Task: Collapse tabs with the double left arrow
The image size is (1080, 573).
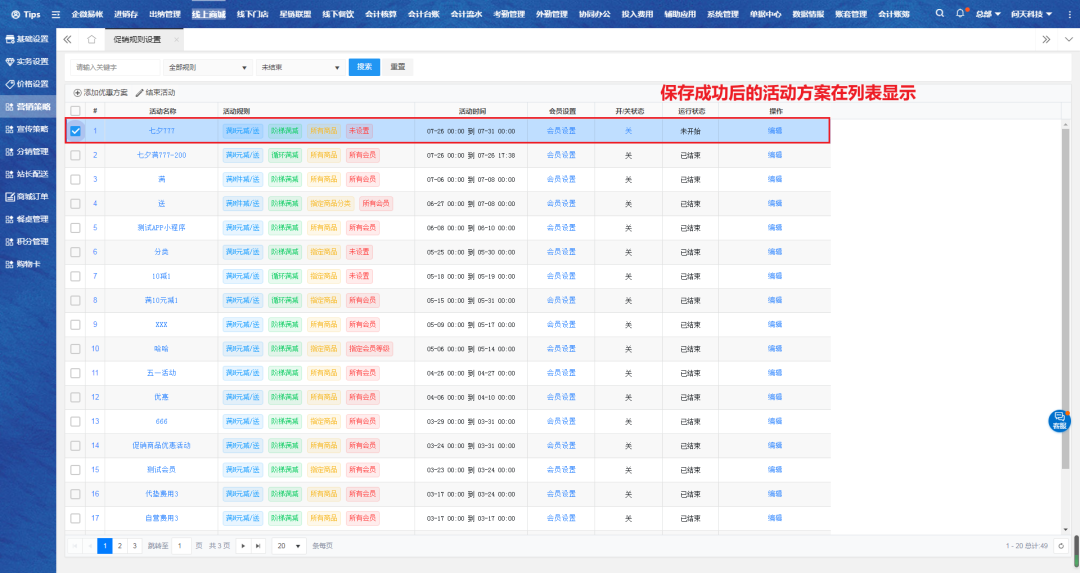Action: (x=67, y=39)
